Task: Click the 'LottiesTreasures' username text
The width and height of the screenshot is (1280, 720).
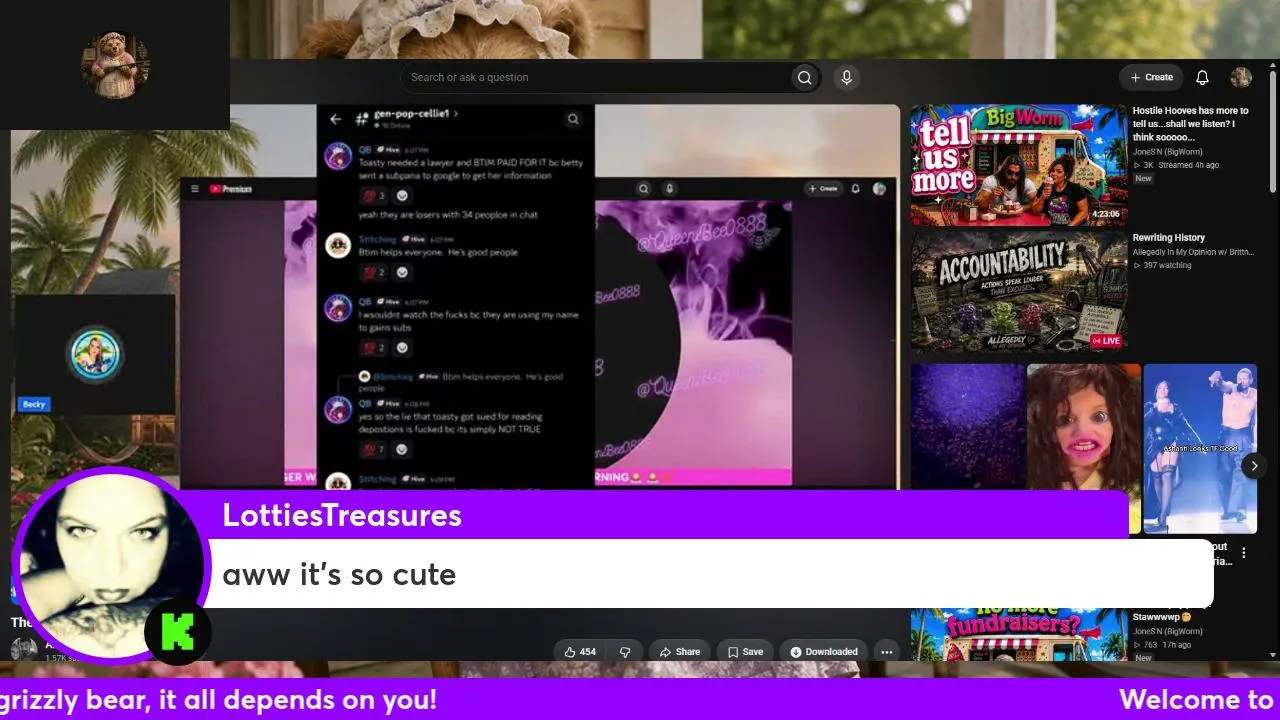Action: coord(342,515)
